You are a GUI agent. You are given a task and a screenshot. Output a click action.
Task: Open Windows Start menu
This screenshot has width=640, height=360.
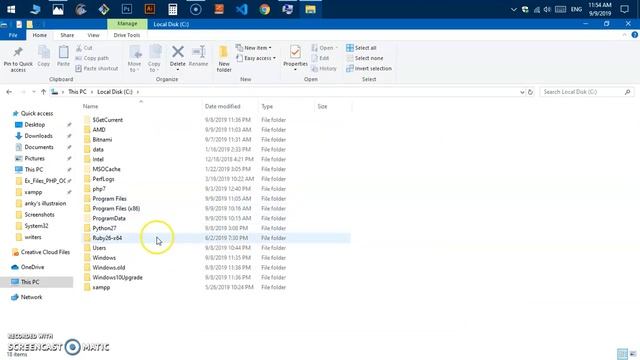click(x=11, y=9)
